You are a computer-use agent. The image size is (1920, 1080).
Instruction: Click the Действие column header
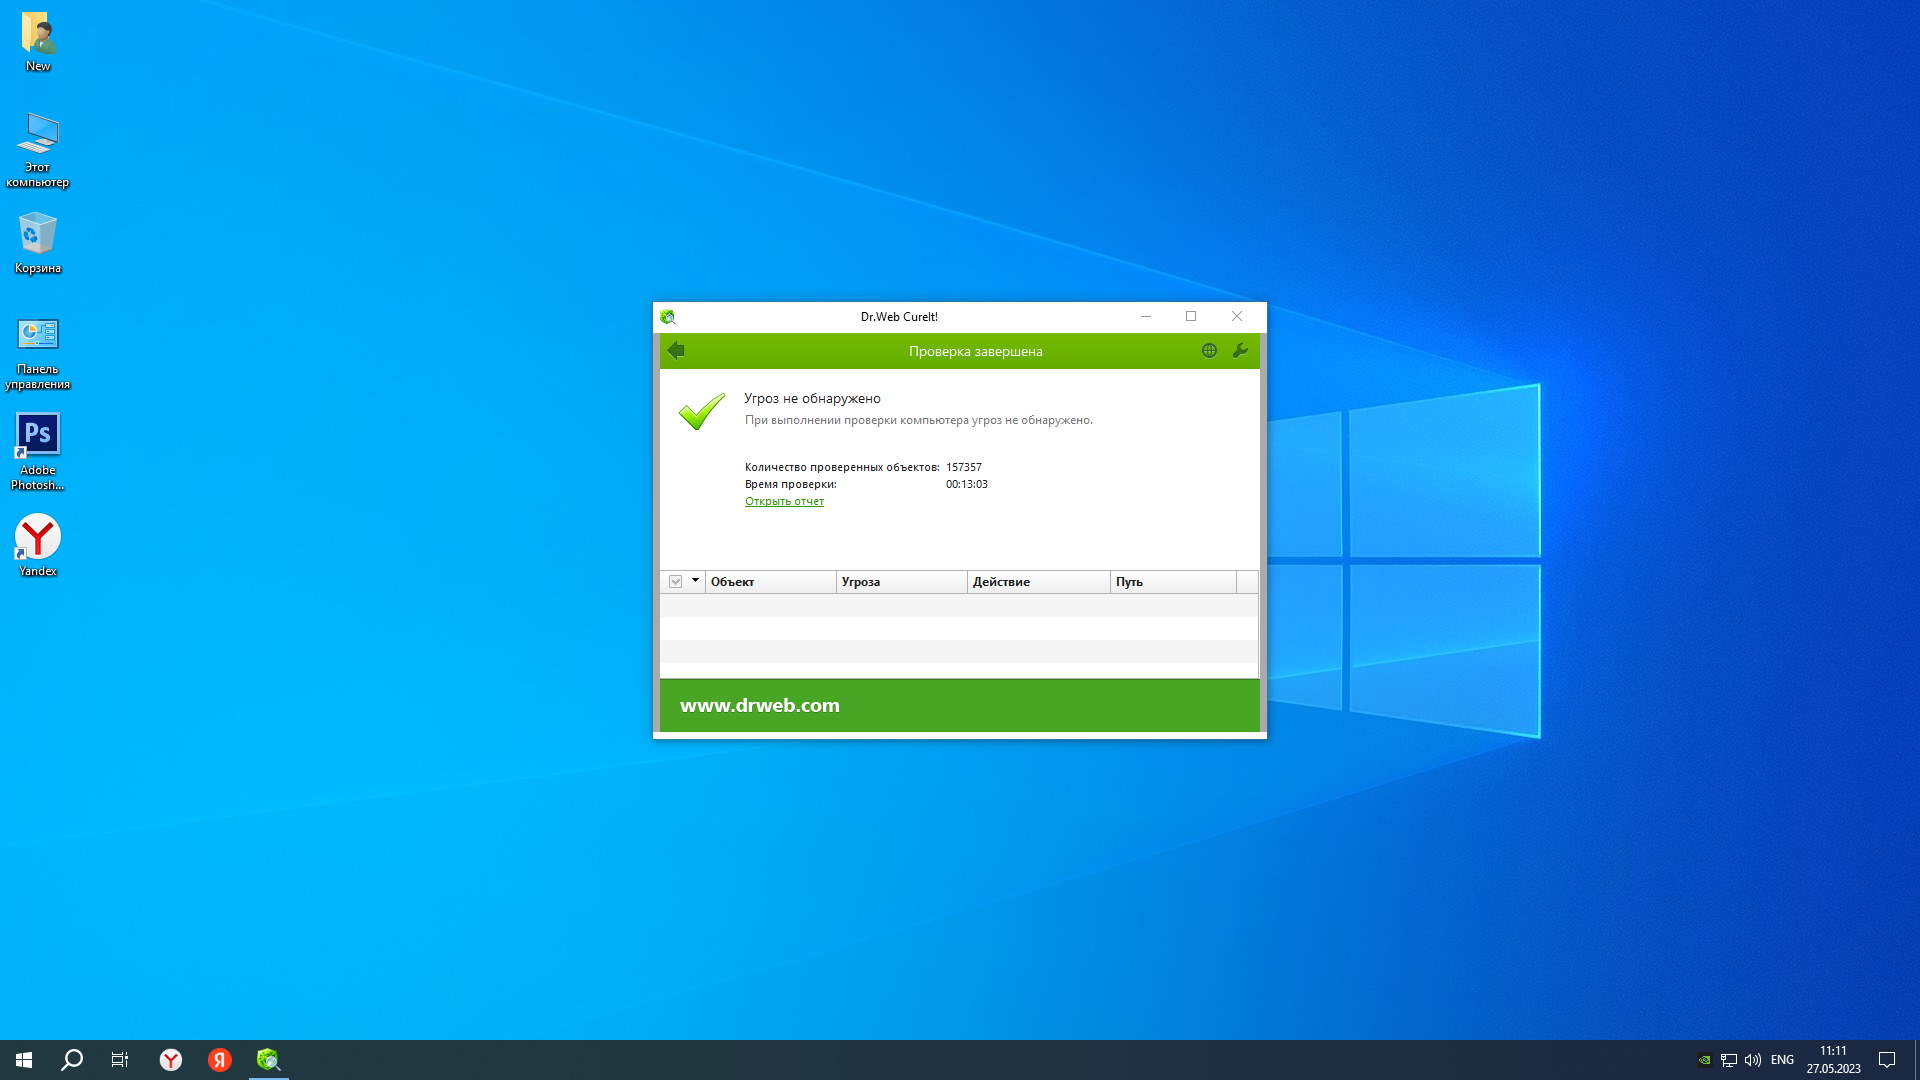pyautogui.click(x=1037, y=582)
